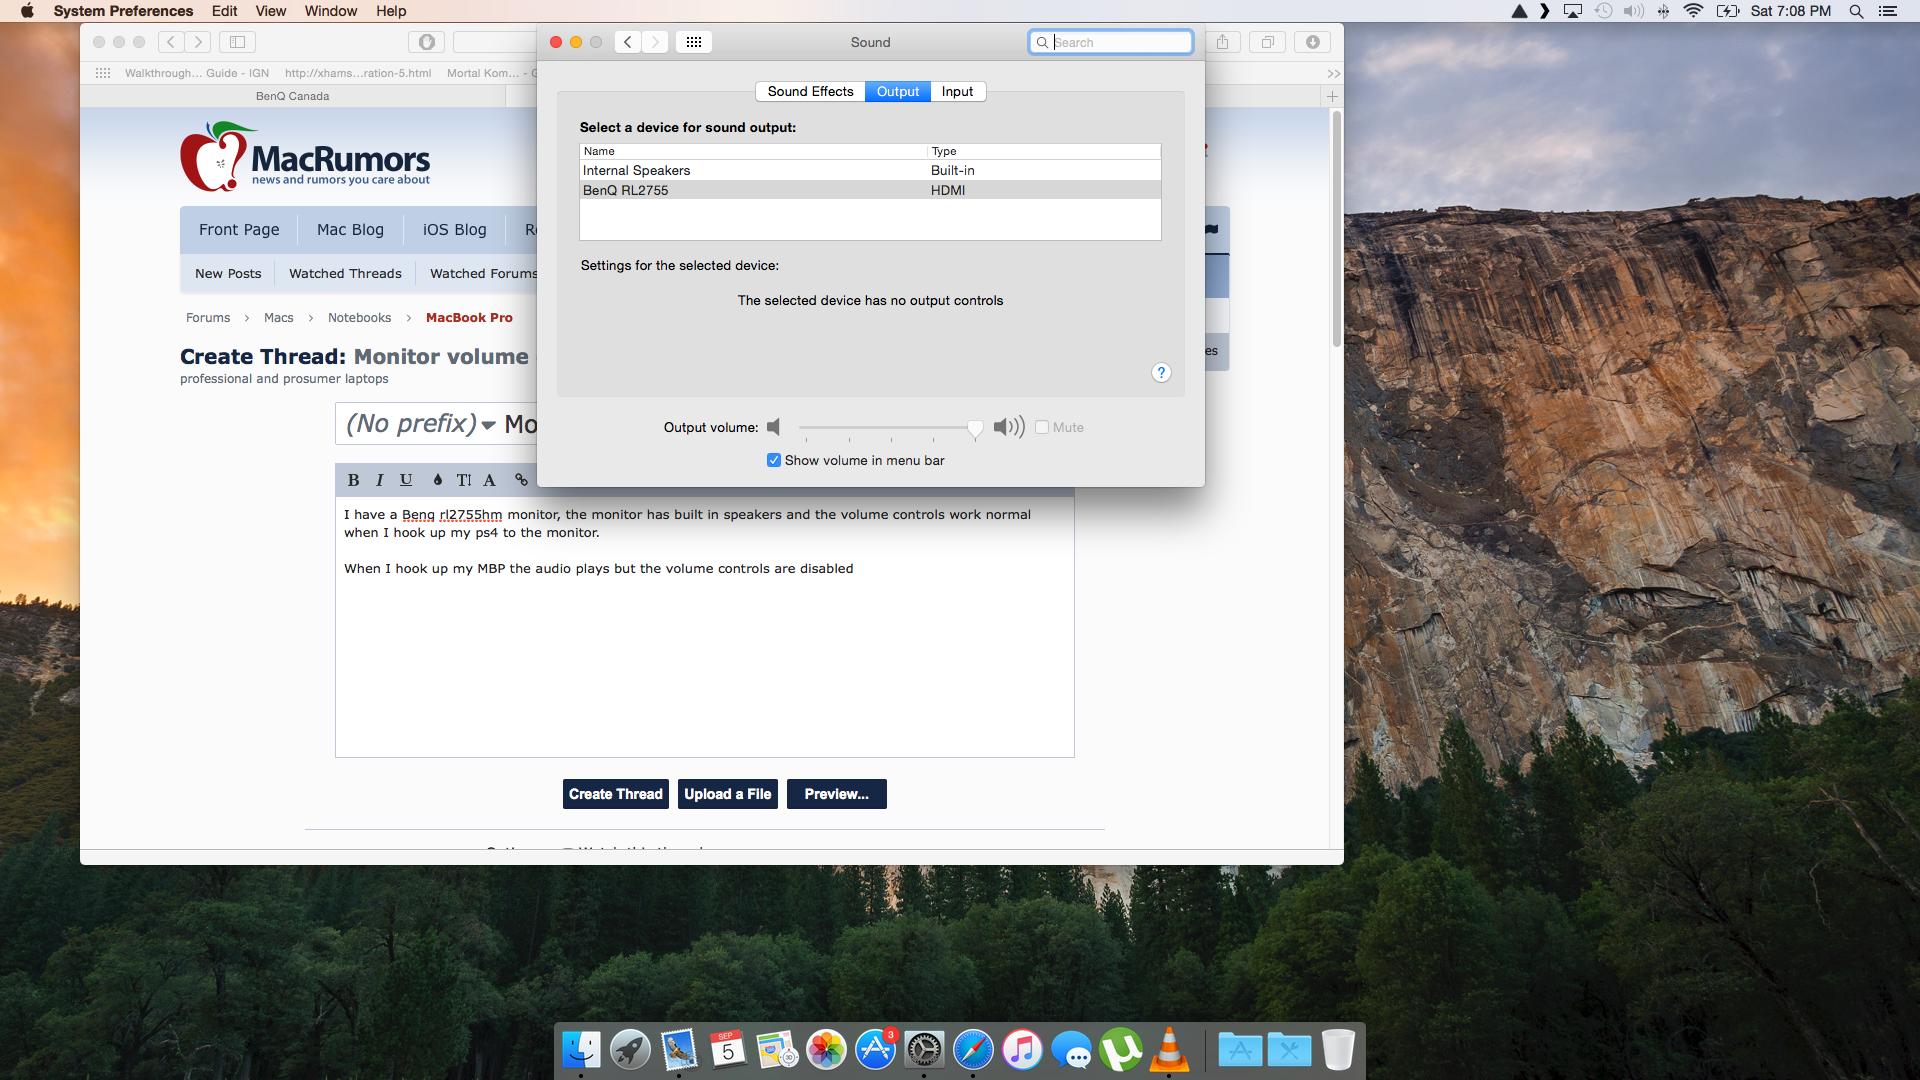Go to Forums breadcrumb

coord(208,318)
